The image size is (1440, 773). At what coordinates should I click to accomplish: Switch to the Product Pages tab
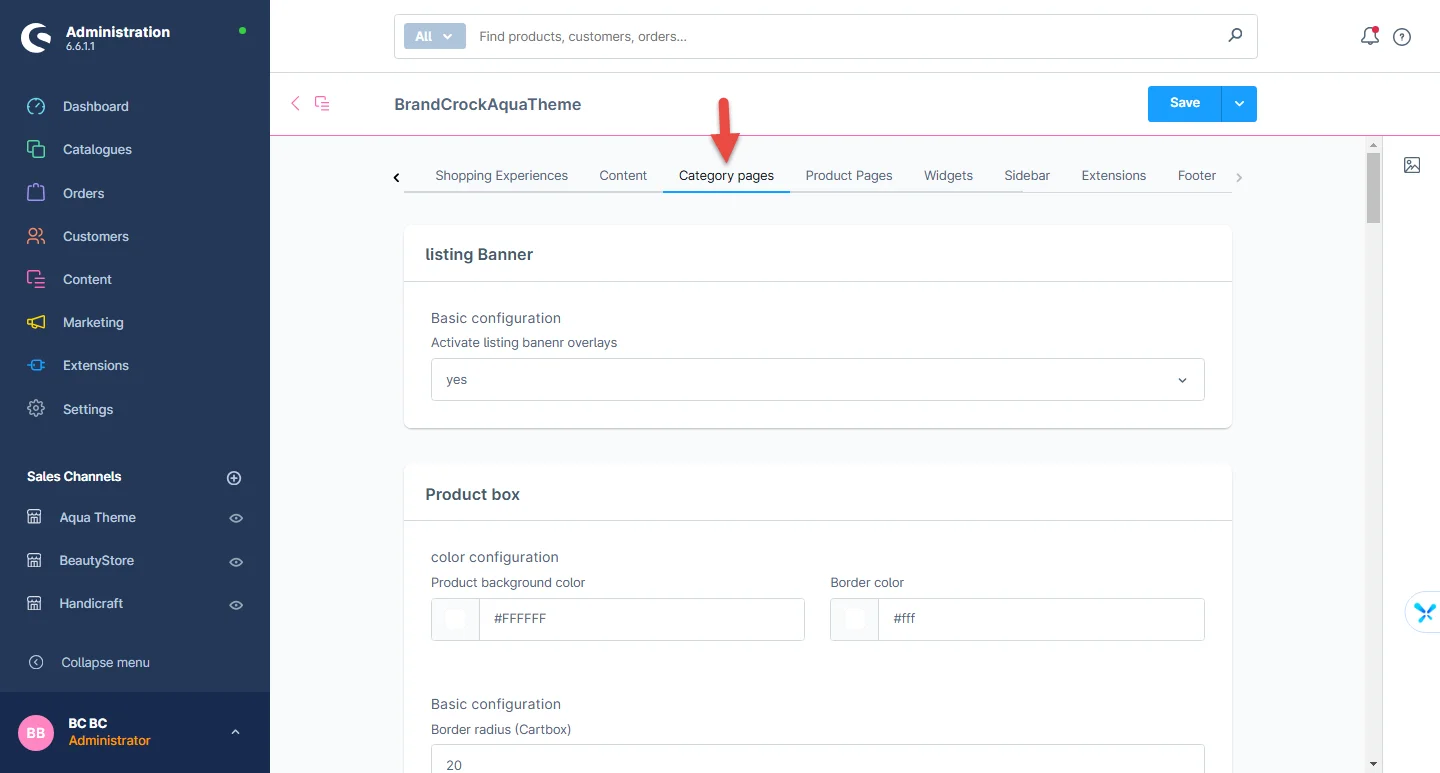pos(848,175)
